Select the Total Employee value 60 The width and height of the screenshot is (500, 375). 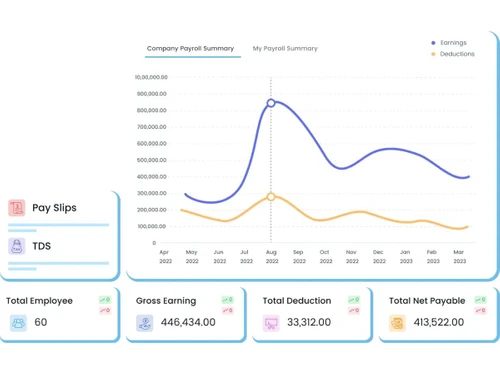click(x=41, y=322)
